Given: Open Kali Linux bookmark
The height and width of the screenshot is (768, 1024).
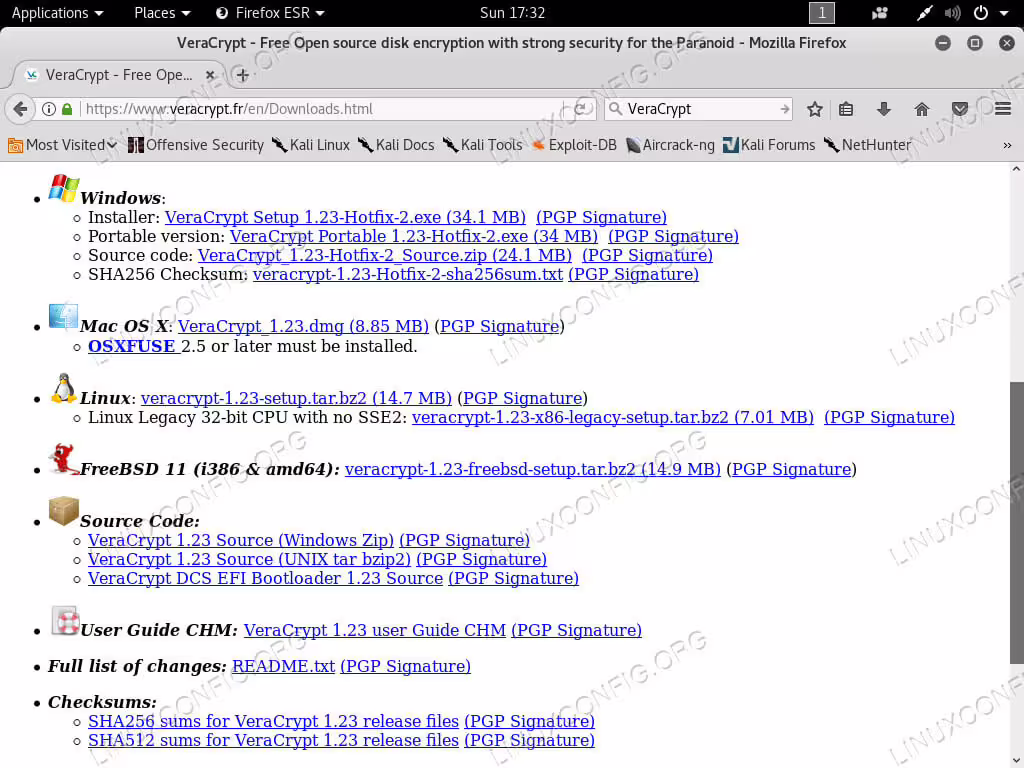Looking at the screenshot, I should click(311, 145).
